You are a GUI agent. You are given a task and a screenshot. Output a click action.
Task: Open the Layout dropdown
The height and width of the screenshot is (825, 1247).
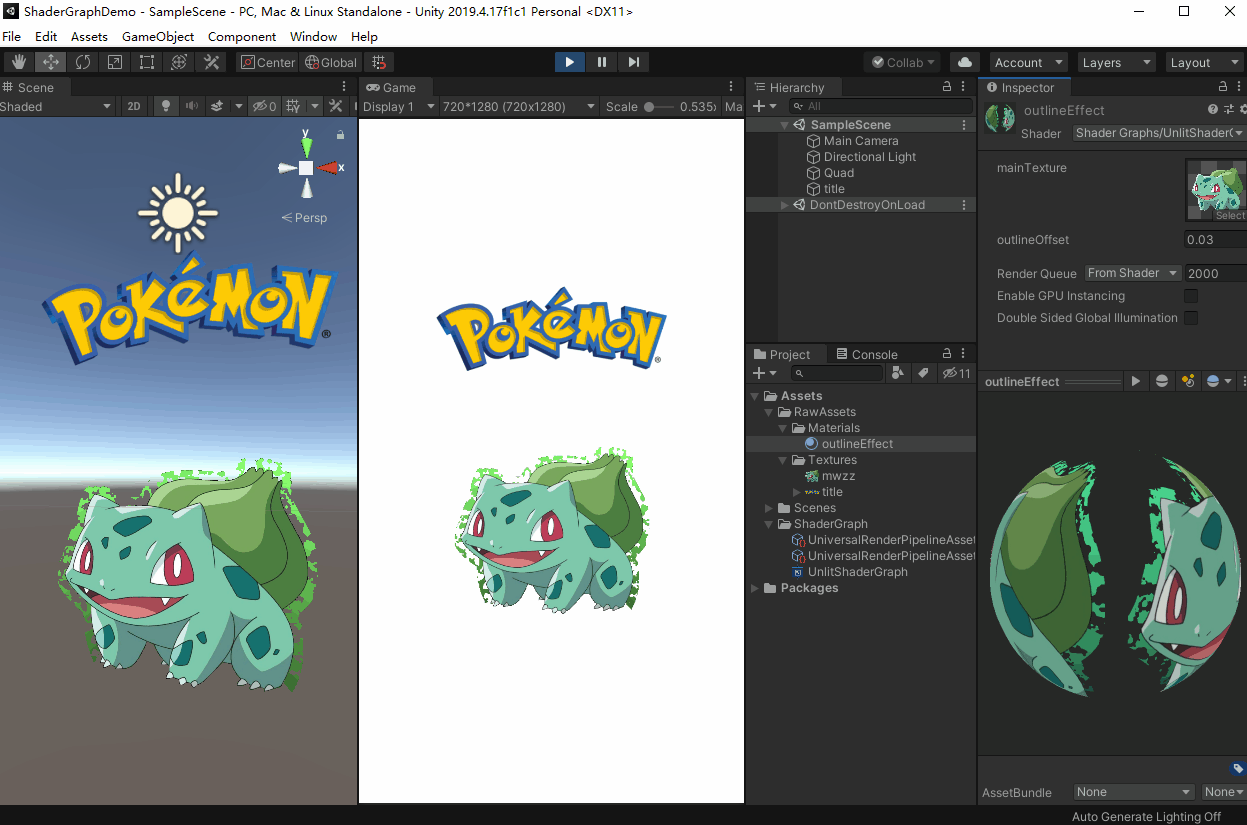click(x=1204, y=62)
